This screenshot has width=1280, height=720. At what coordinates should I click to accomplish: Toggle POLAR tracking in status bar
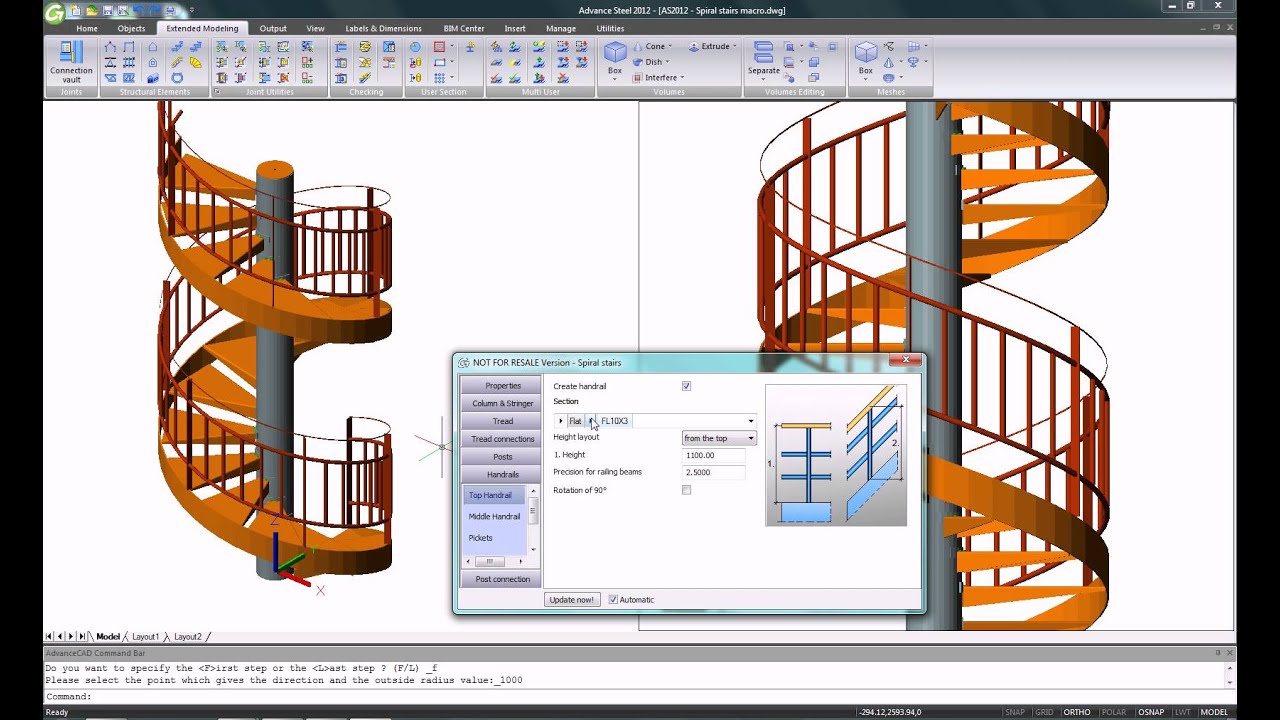click(x=1113, y=712)
